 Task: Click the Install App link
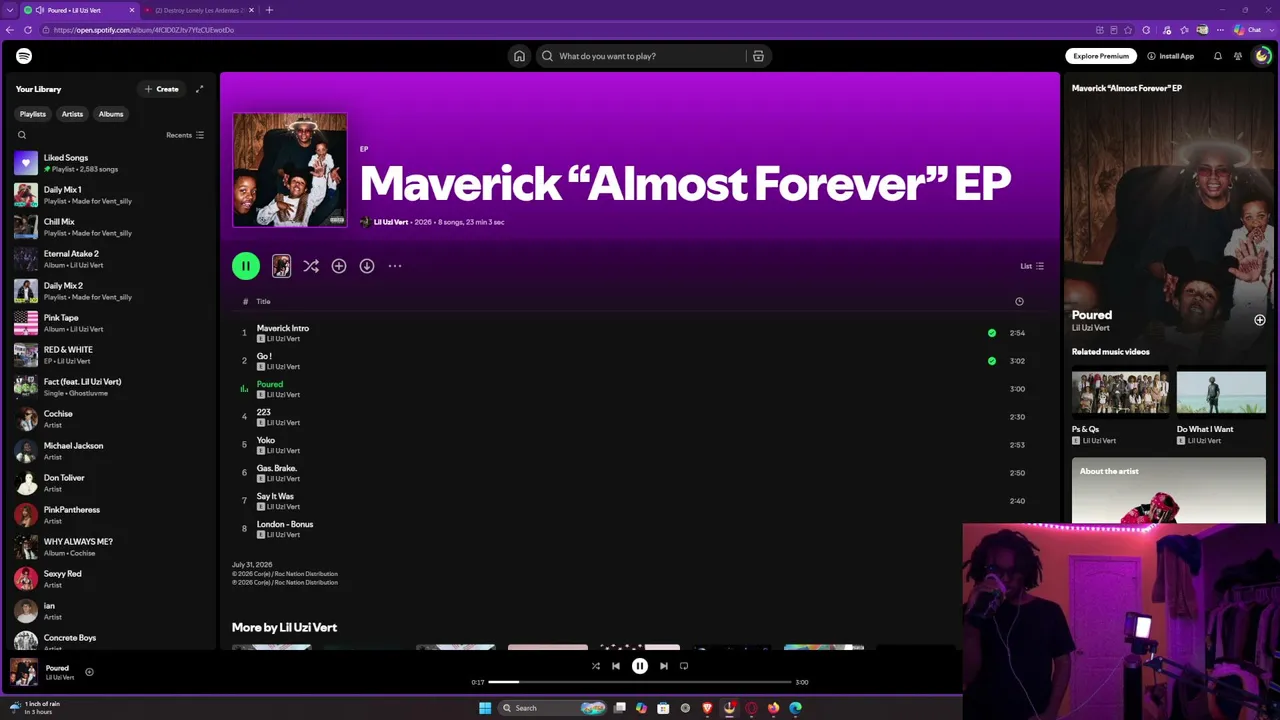point(1171,56)
